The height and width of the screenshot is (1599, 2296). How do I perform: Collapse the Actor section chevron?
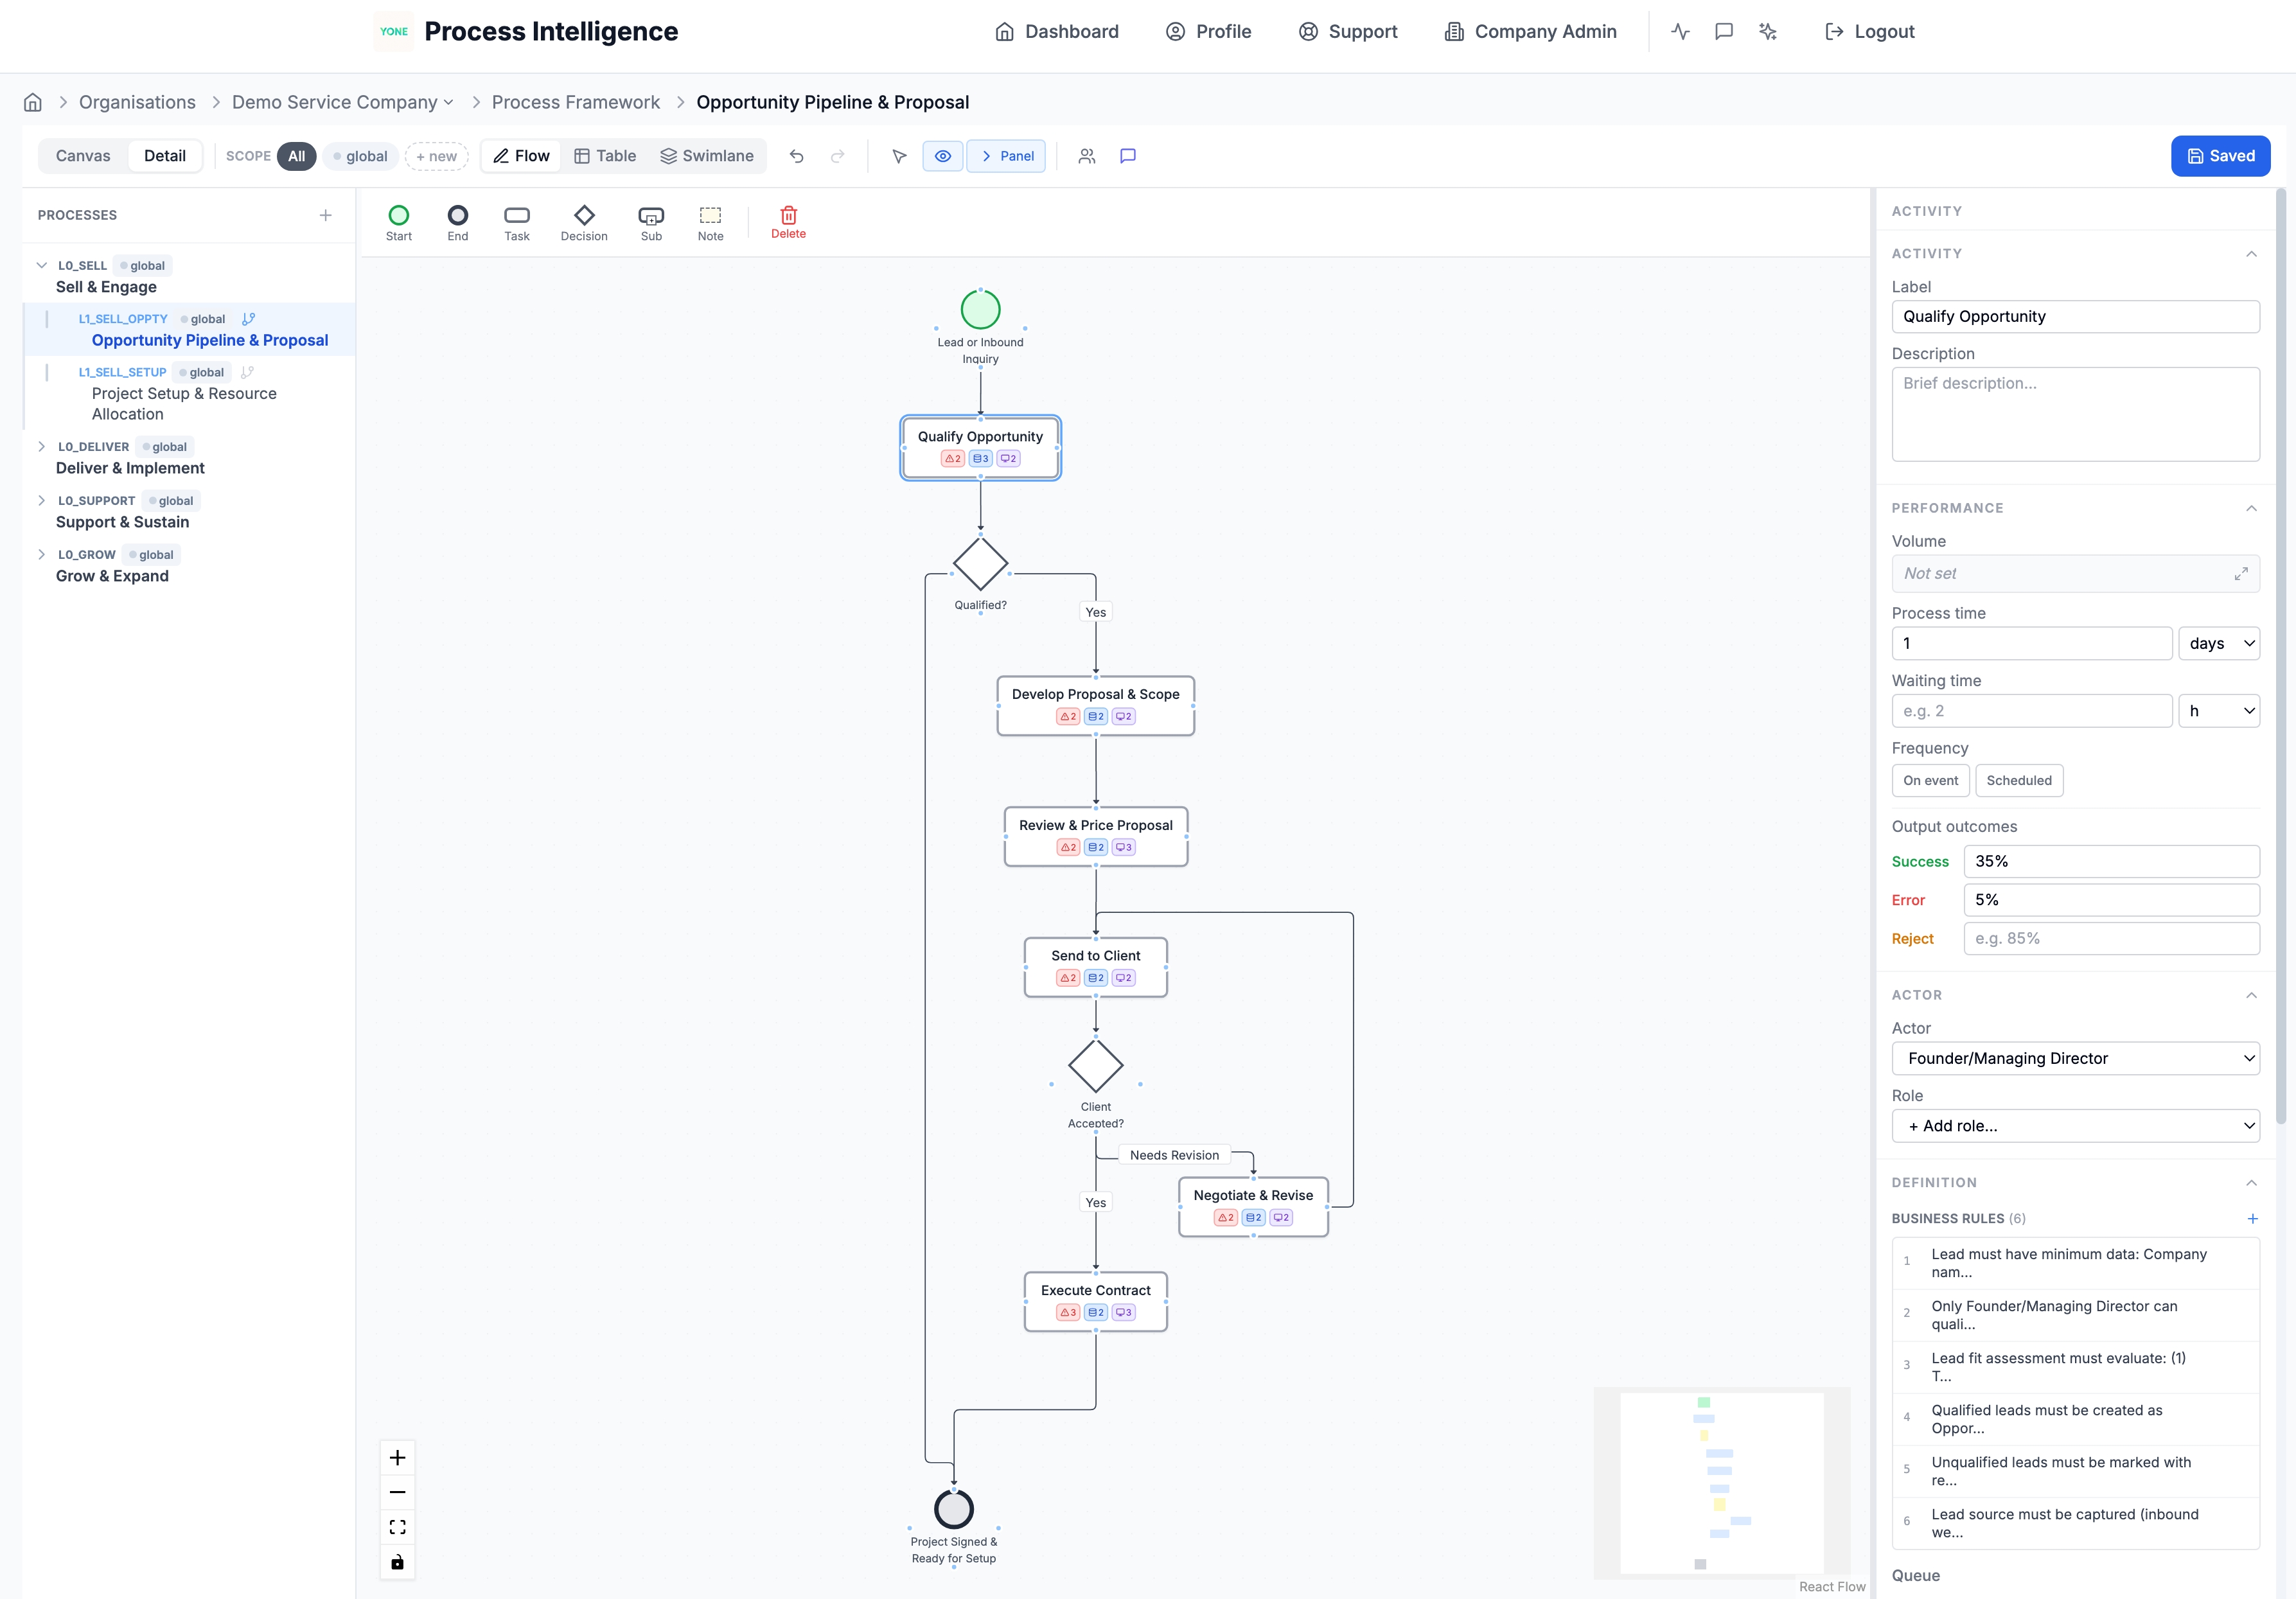point(2251,995)
